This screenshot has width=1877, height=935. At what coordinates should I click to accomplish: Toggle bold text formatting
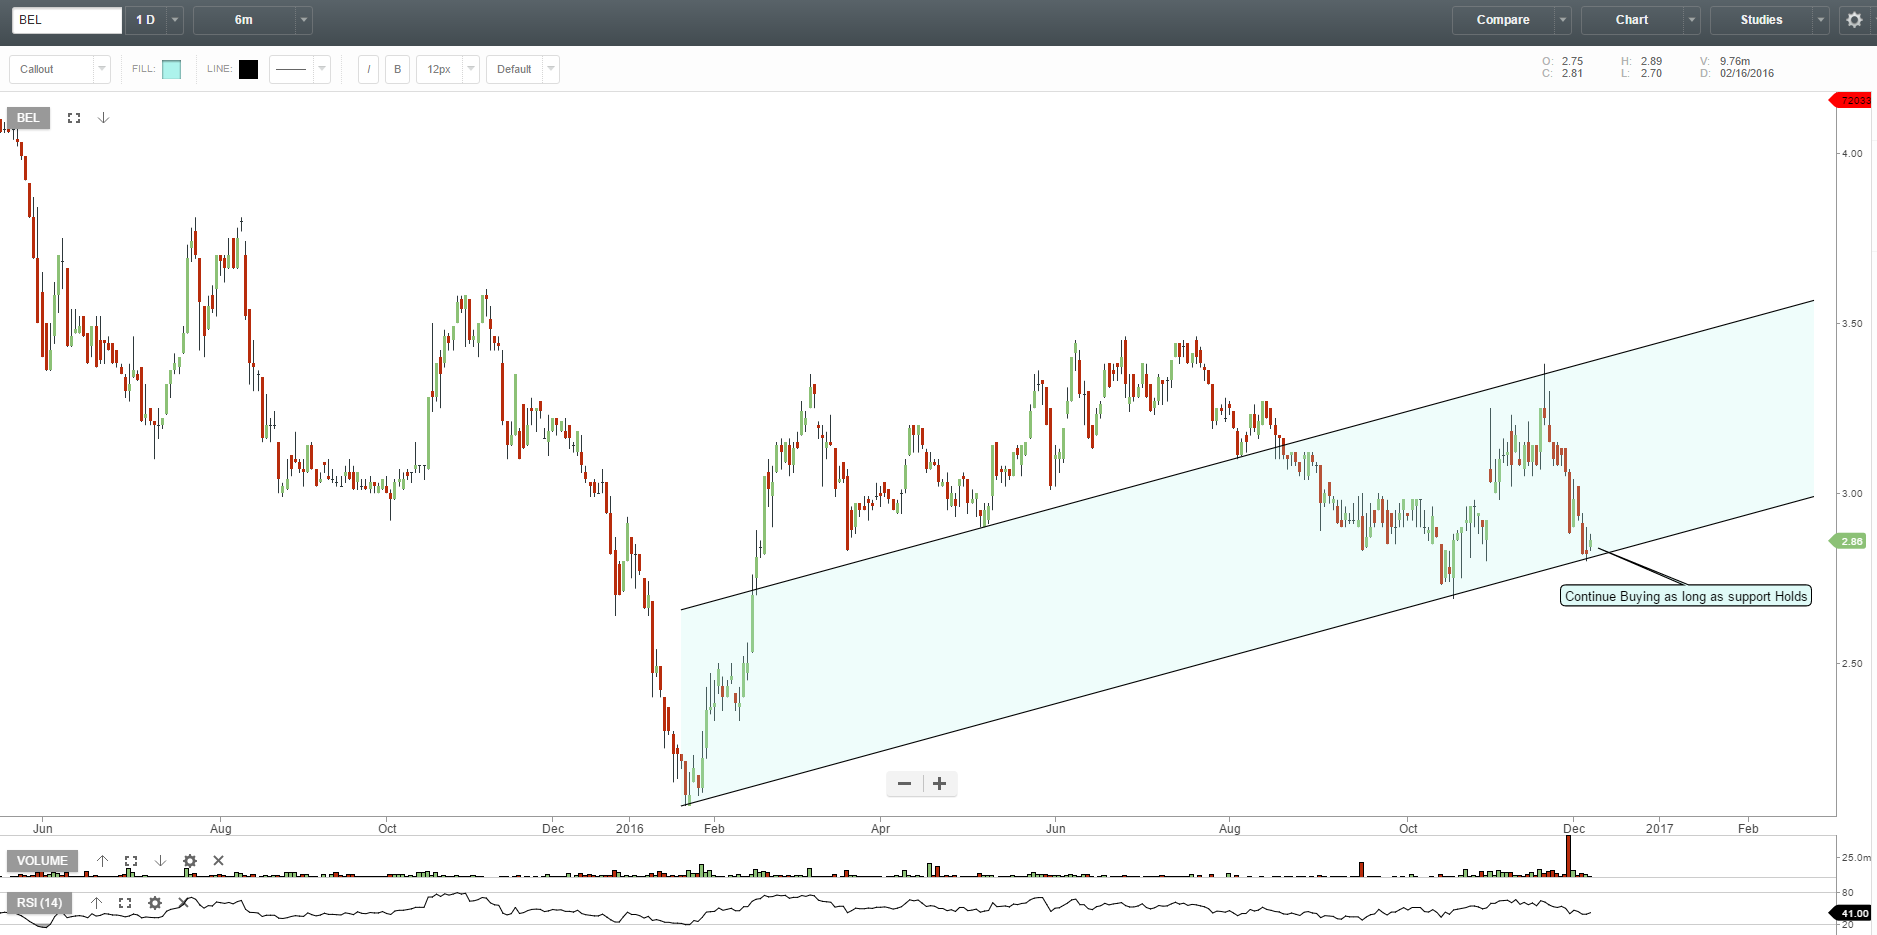pyautogui.click(x=397, y=69)
